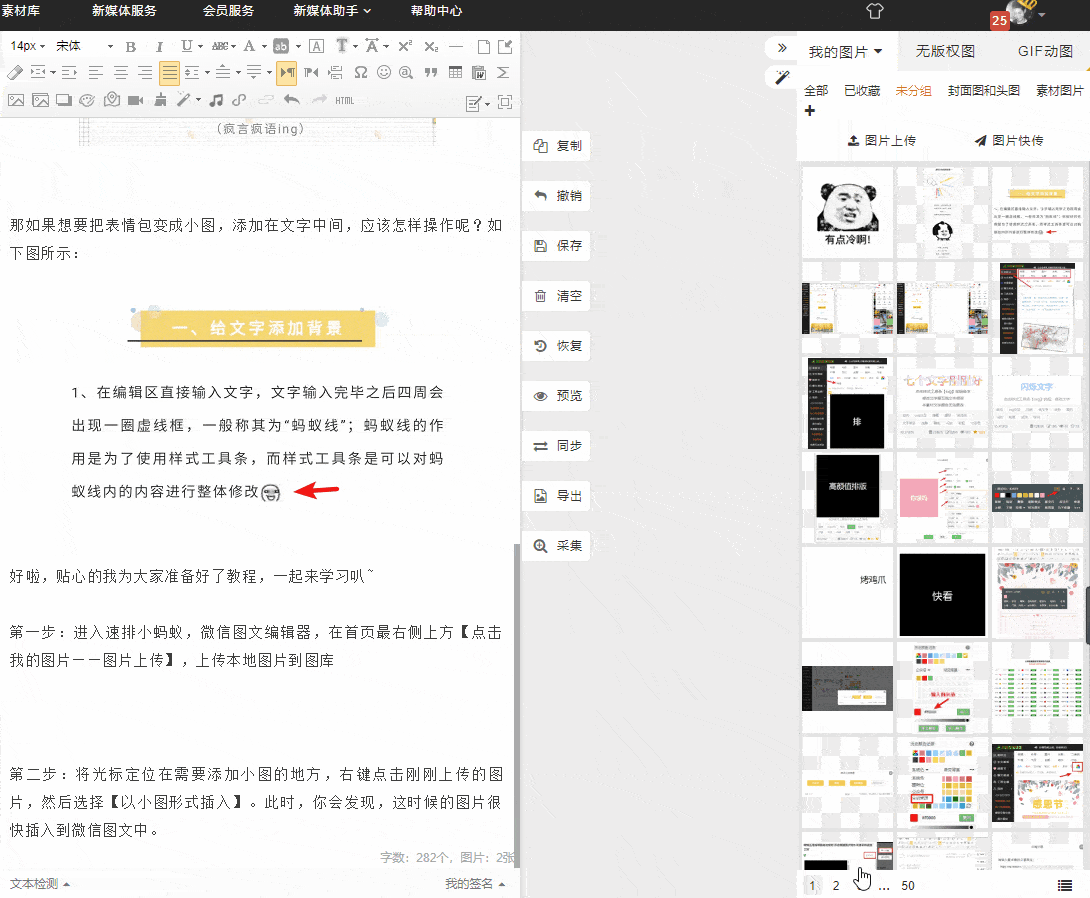
Task: Go to page 2 of image results
Action: 836,885
